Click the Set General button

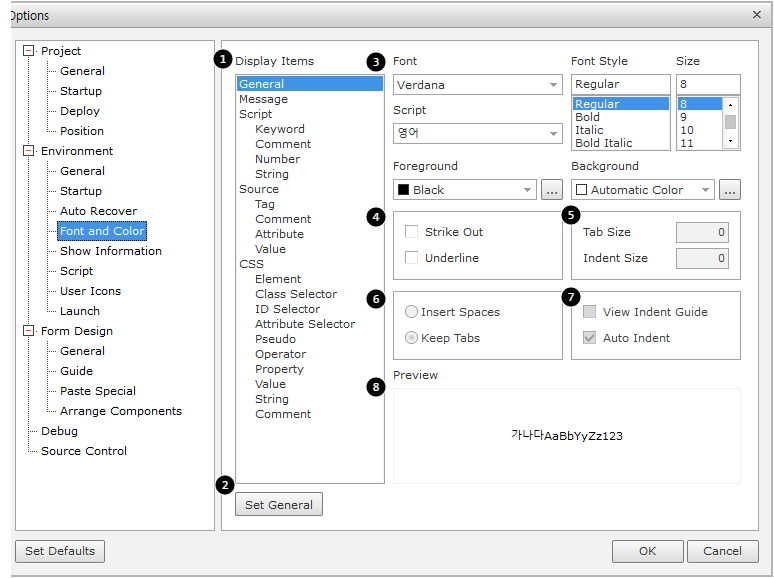279,505
